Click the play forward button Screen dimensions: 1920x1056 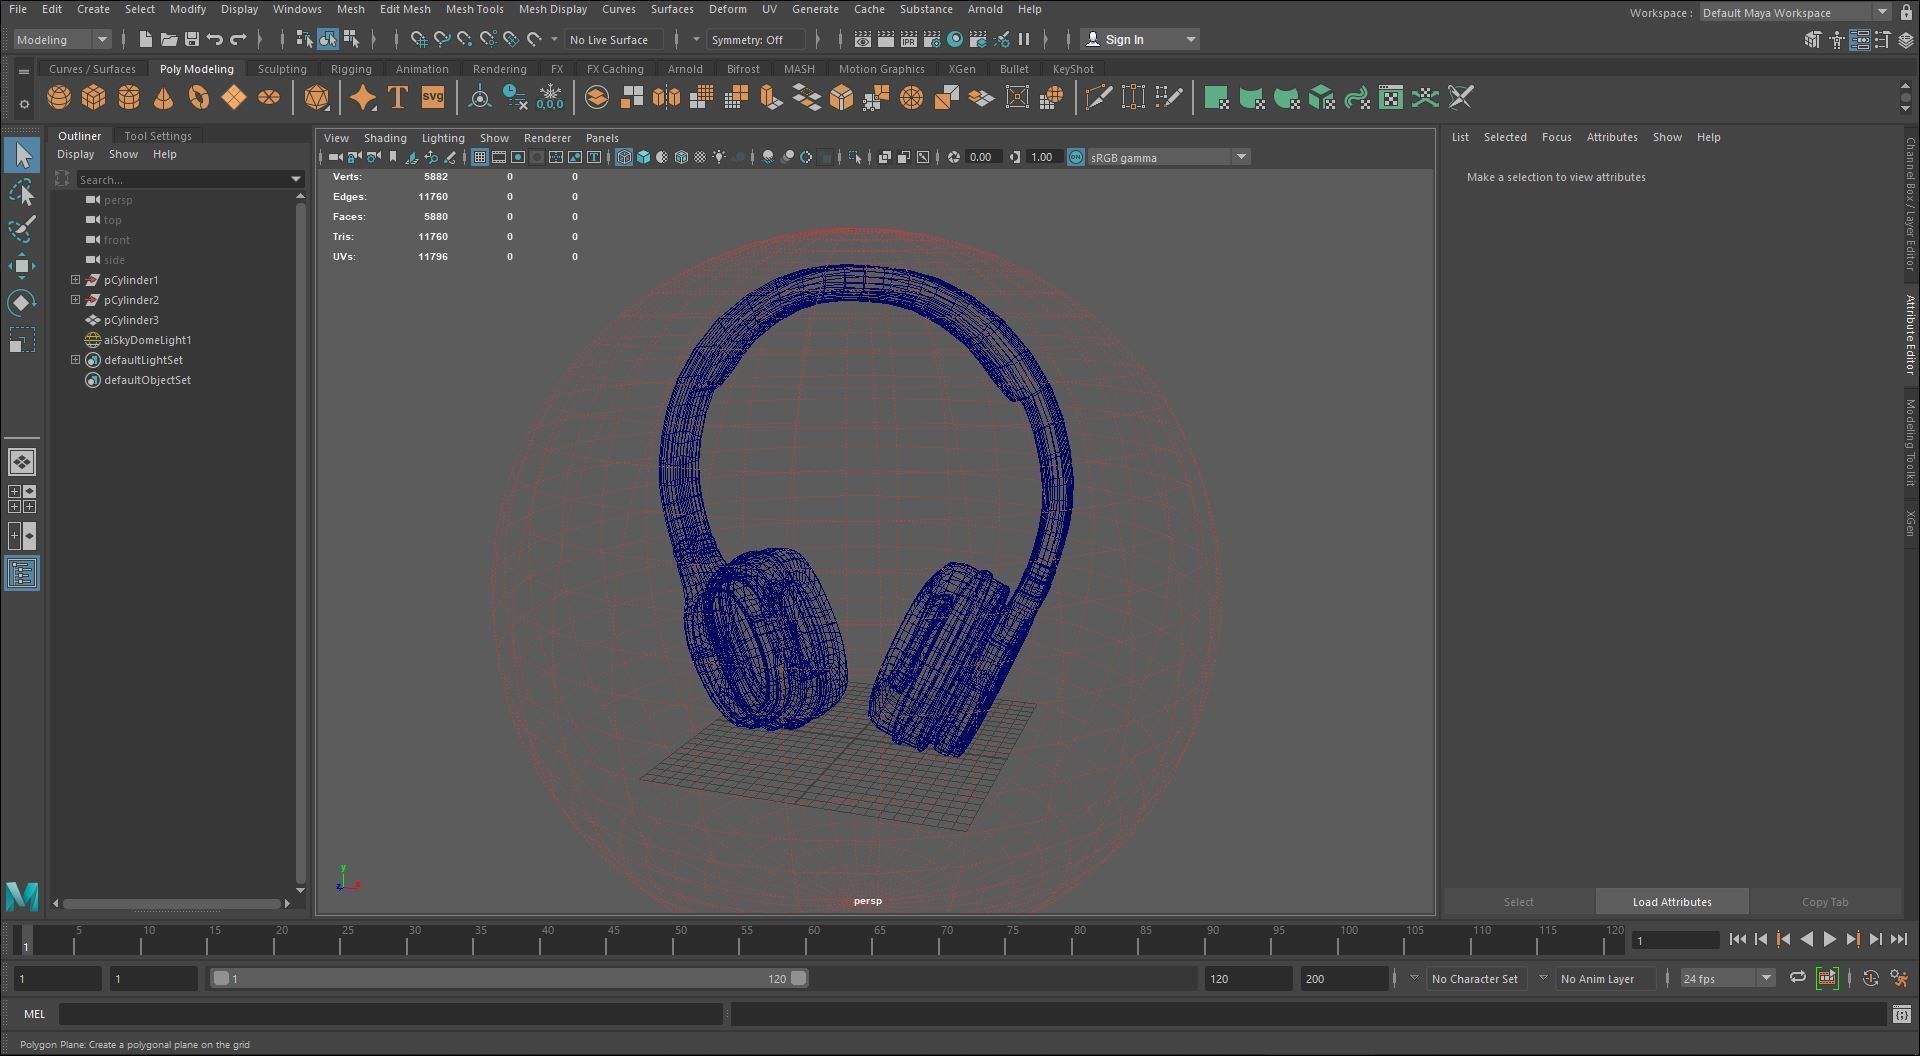tap(1830, 939)
